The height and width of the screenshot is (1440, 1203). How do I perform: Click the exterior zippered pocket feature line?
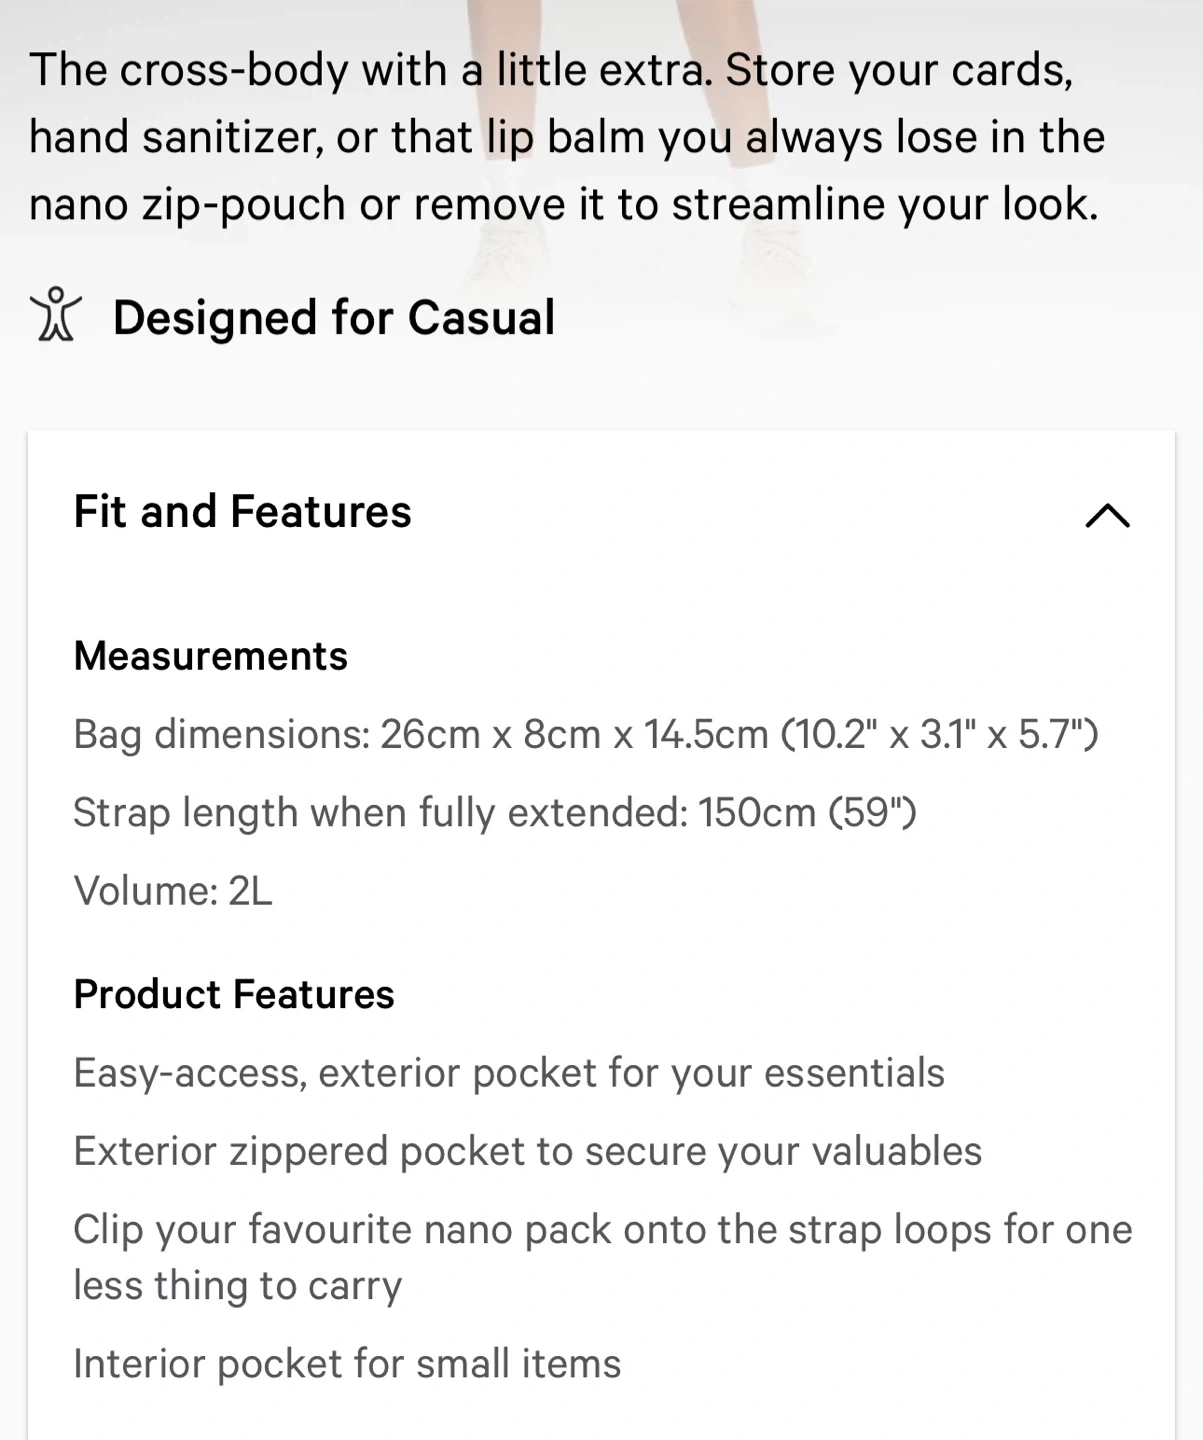point(527,1151)
